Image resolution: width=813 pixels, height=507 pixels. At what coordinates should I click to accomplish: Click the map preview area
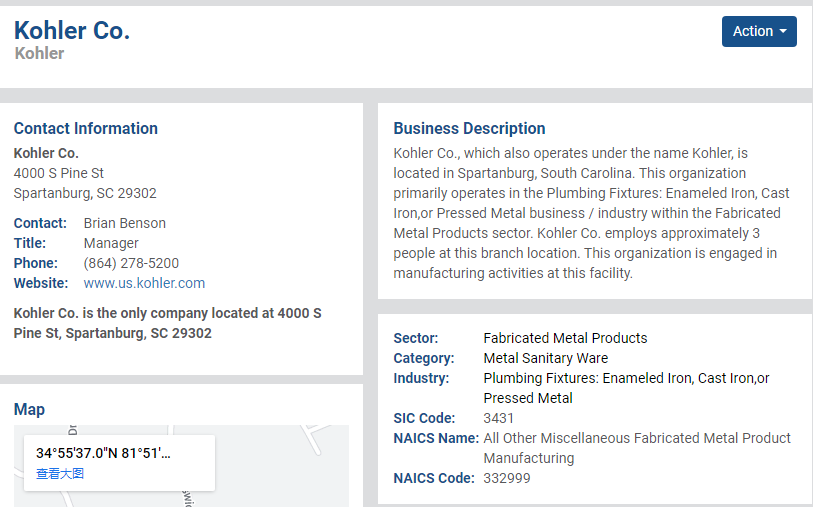coord(181,466)
